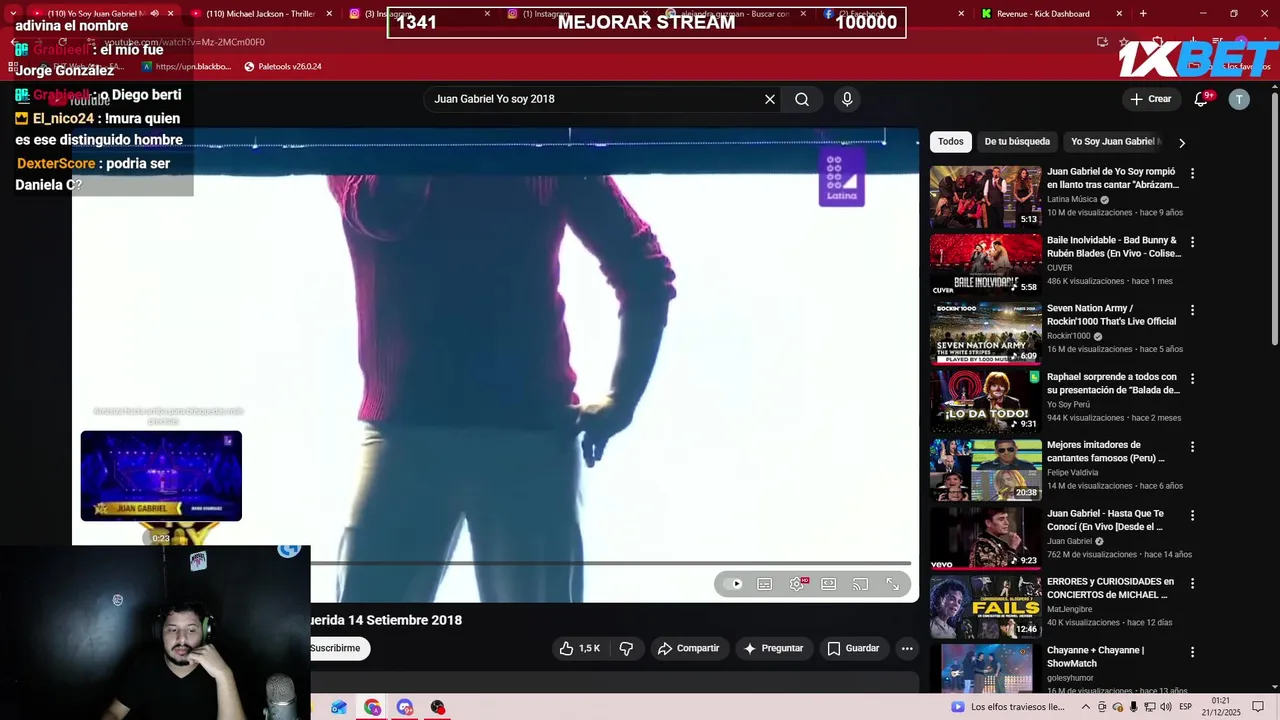Open YouTube notifications bell
The image size is (1280, 720).
tap(1202, 99)
